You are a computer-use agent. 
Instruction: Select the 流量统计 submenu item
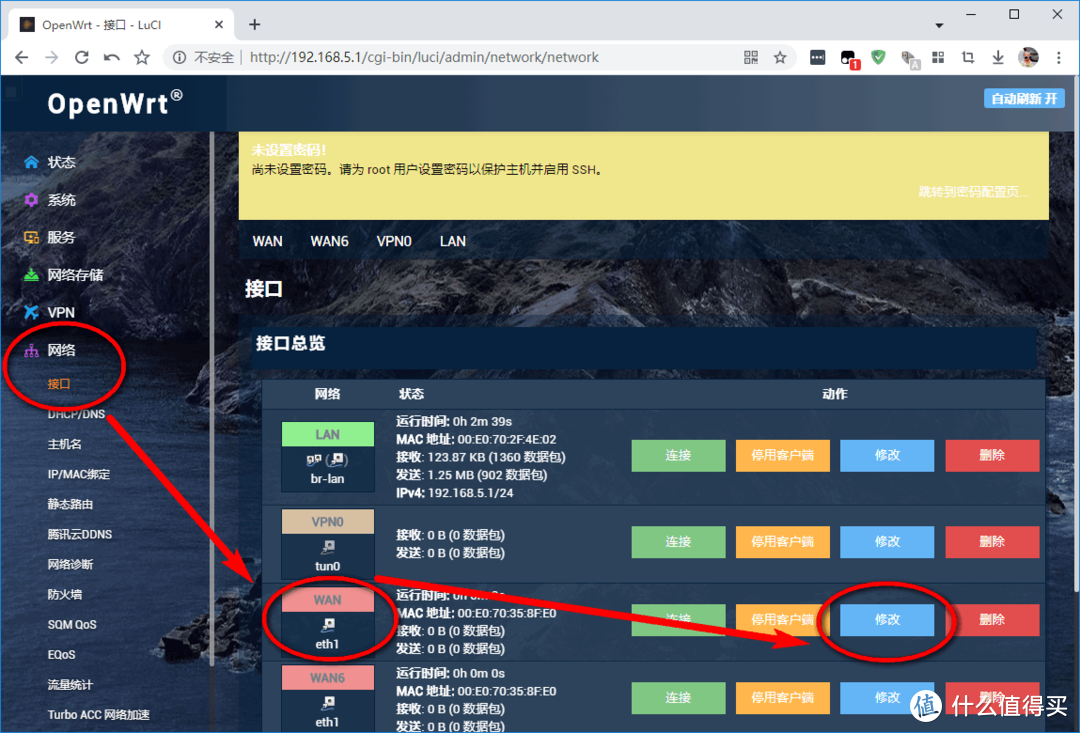pyautogui.click(x=70, y=685)
